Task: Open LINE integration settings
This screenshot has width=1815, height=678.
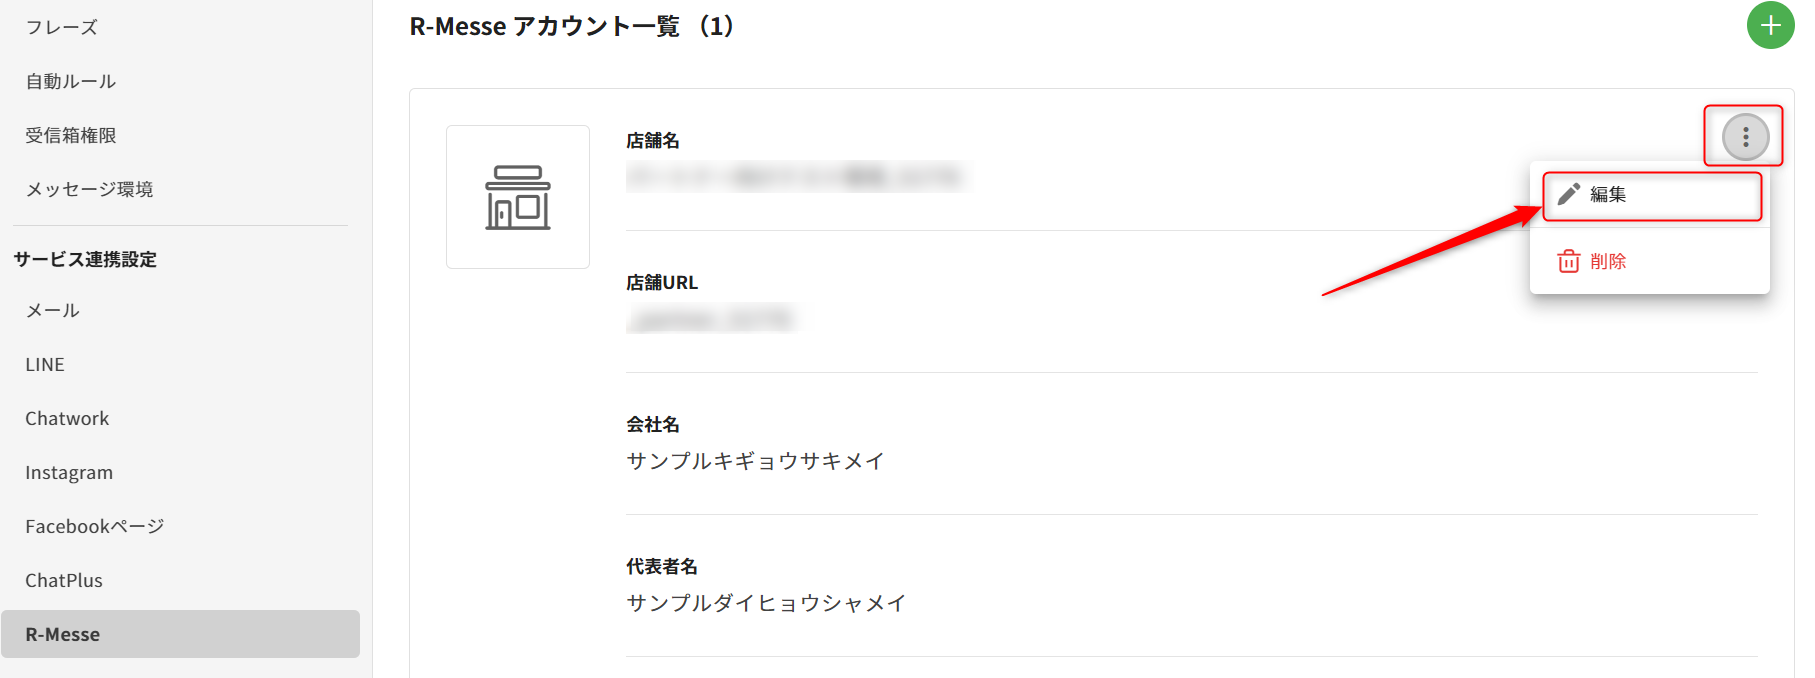Action: point(45,365)
